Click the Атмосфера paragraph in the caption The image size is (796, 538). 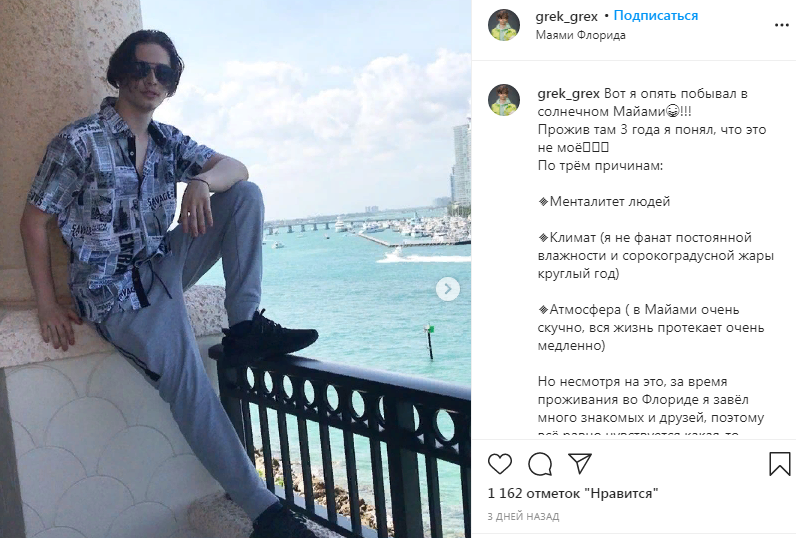[x=651, y=327]
